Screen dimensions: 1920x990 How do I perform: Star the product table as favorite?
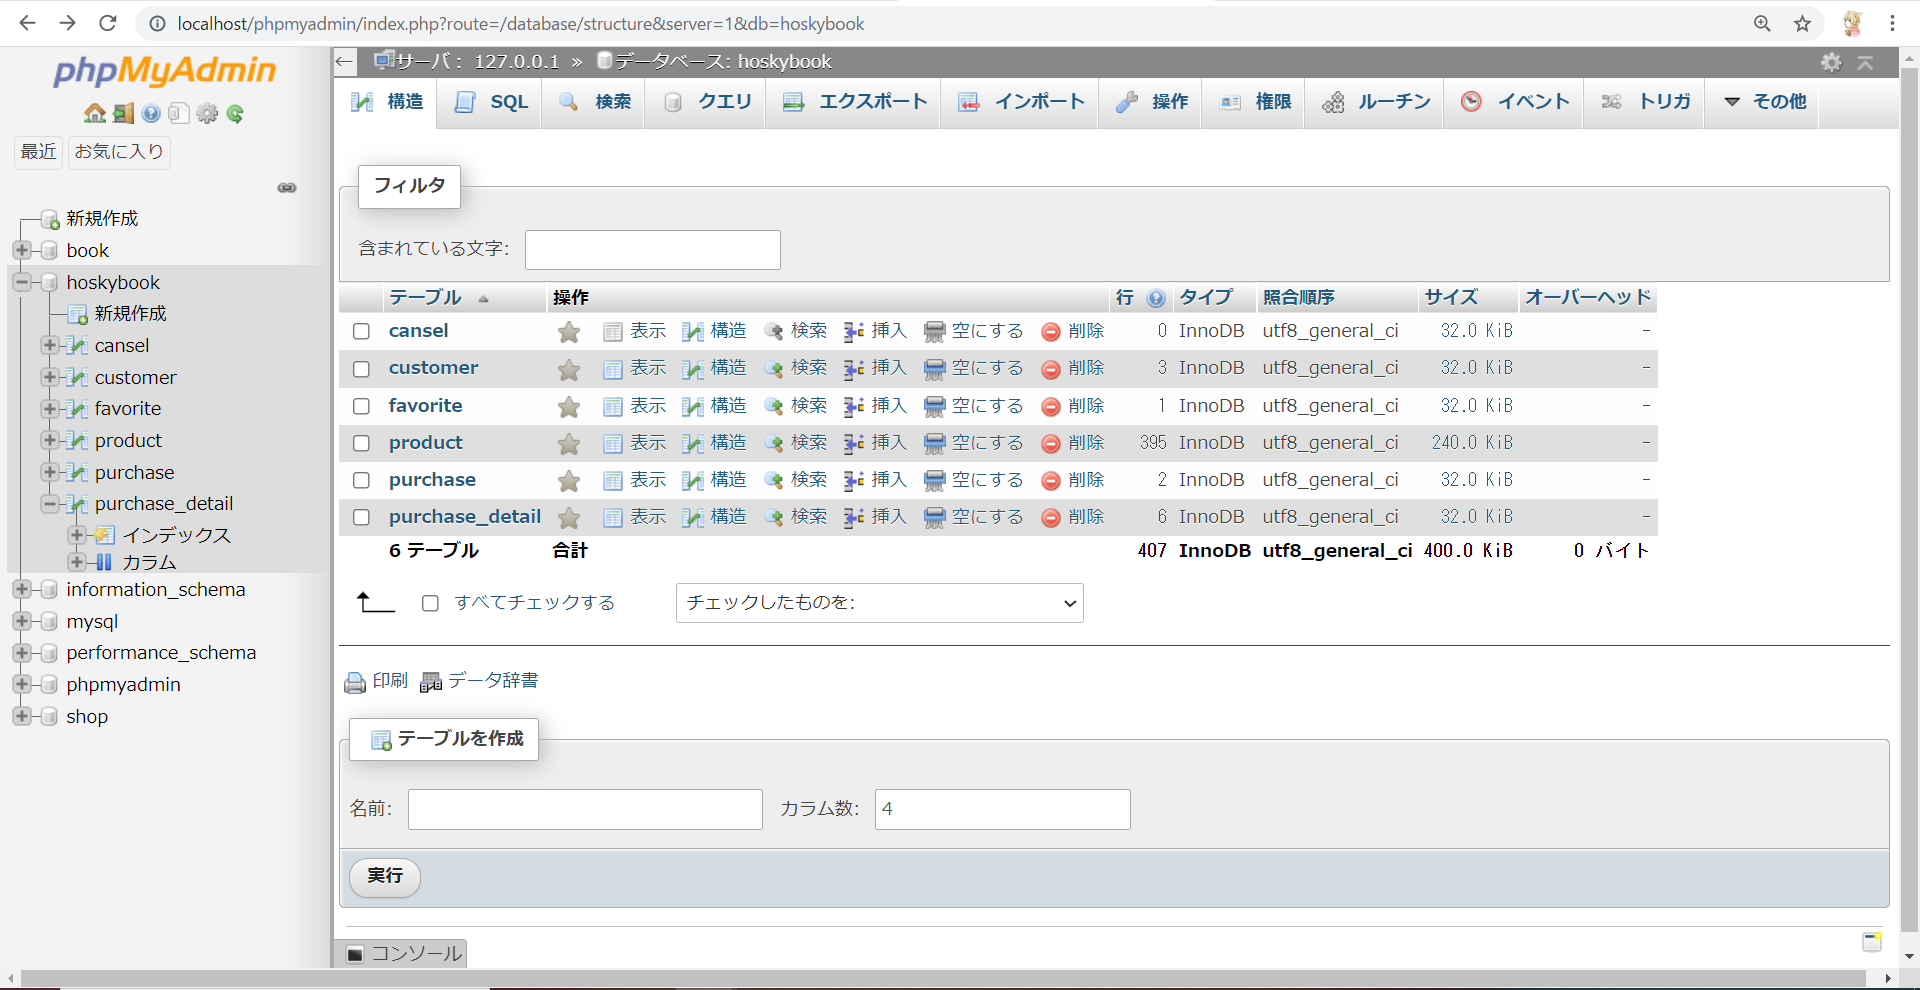[569, 444]
